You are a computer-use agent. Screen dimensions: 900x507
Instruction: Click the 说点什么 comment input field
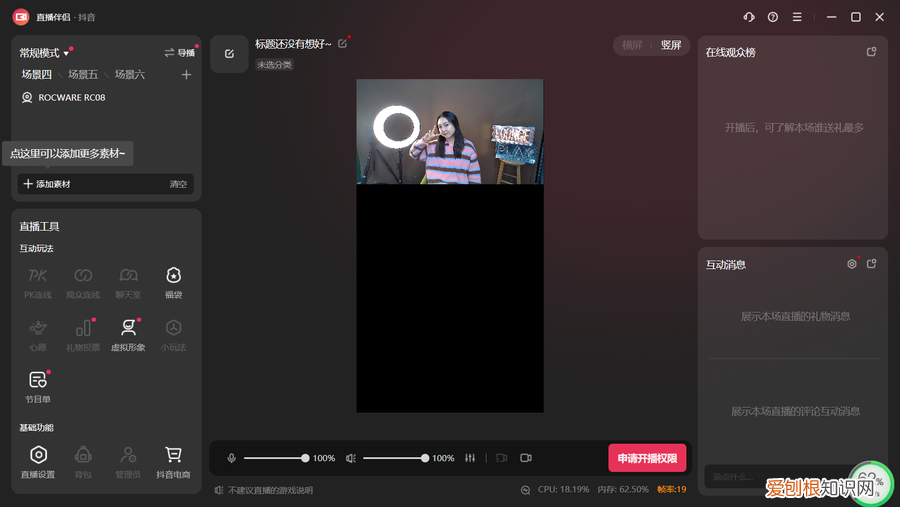[x=779, y=477]
